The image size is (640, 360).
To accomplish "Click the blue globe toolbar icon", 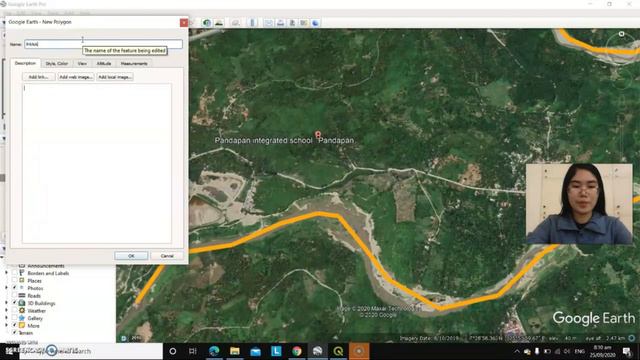I will coord(316,23).
